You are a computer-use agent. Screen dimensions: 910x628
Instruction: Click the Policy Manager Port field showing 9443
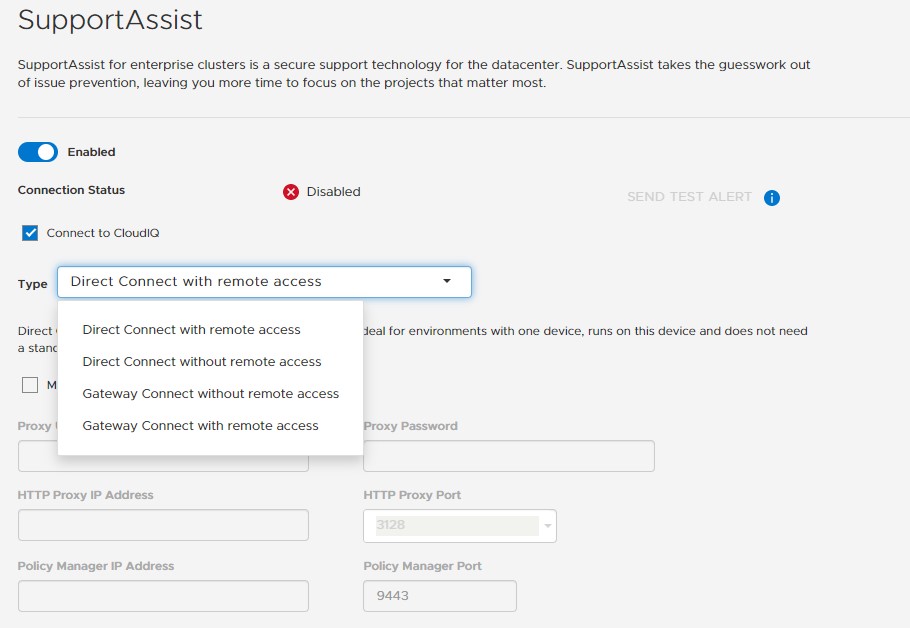440,596
